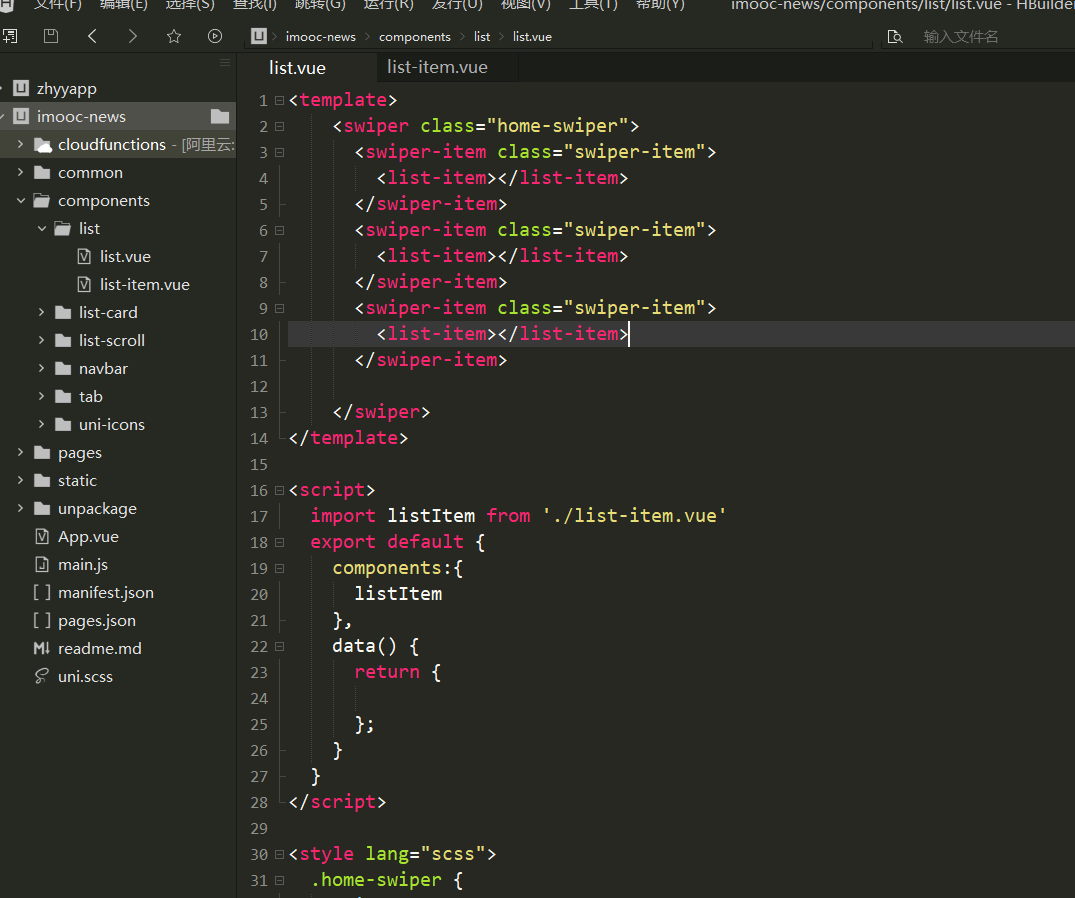The image size is (1075, 898).
Task: Toggle code fold at line 2 swiper
Action: 280,127
